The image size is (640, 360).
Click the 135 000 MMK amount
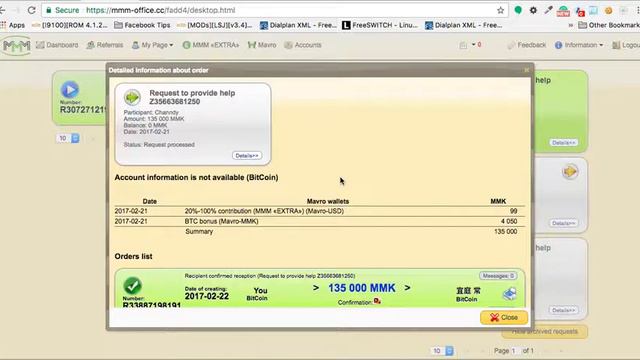pos(362,288)
